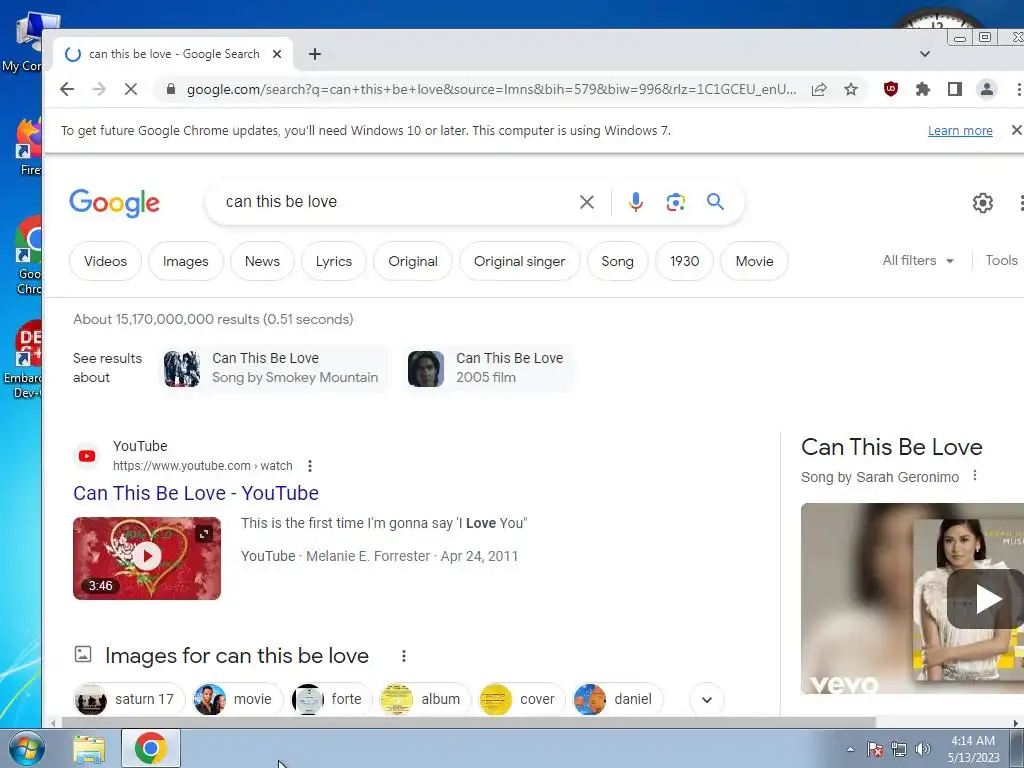The width and height of the screenshot is (1024, 768).
Task: See results about 2005 film
Action: 488,368
